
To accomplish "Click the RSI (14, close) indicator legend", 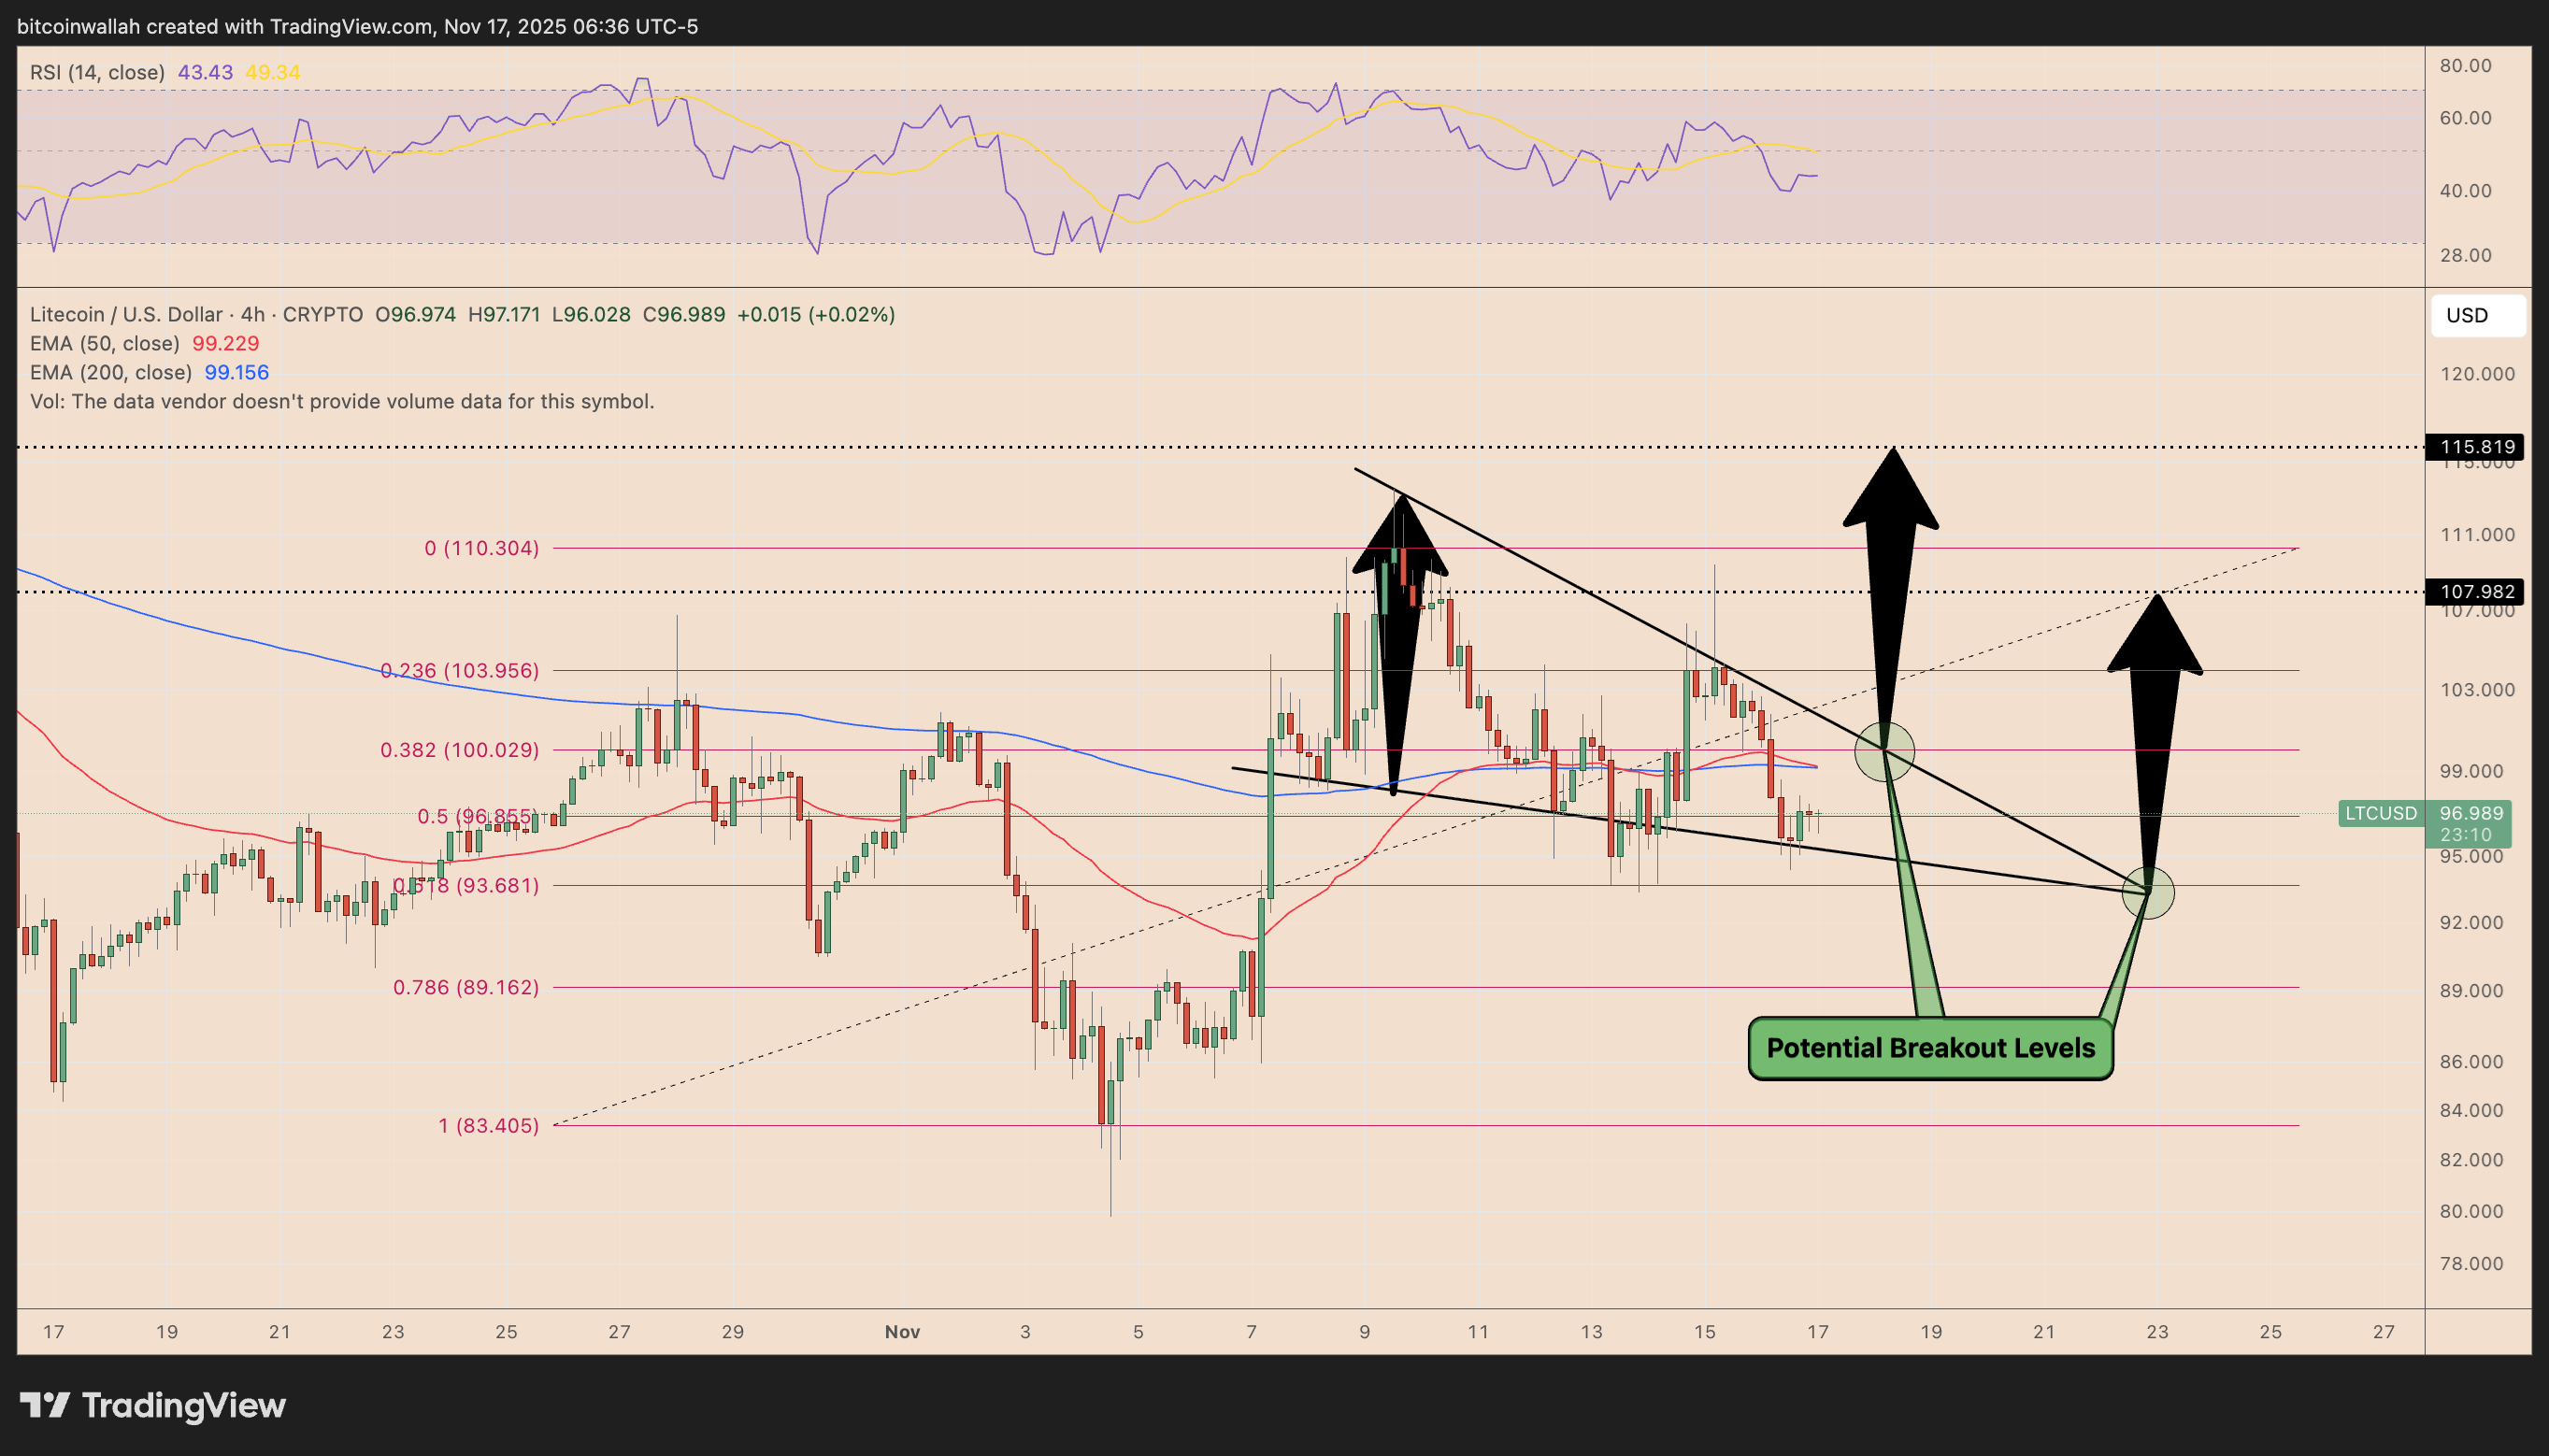I will (97, 72).
